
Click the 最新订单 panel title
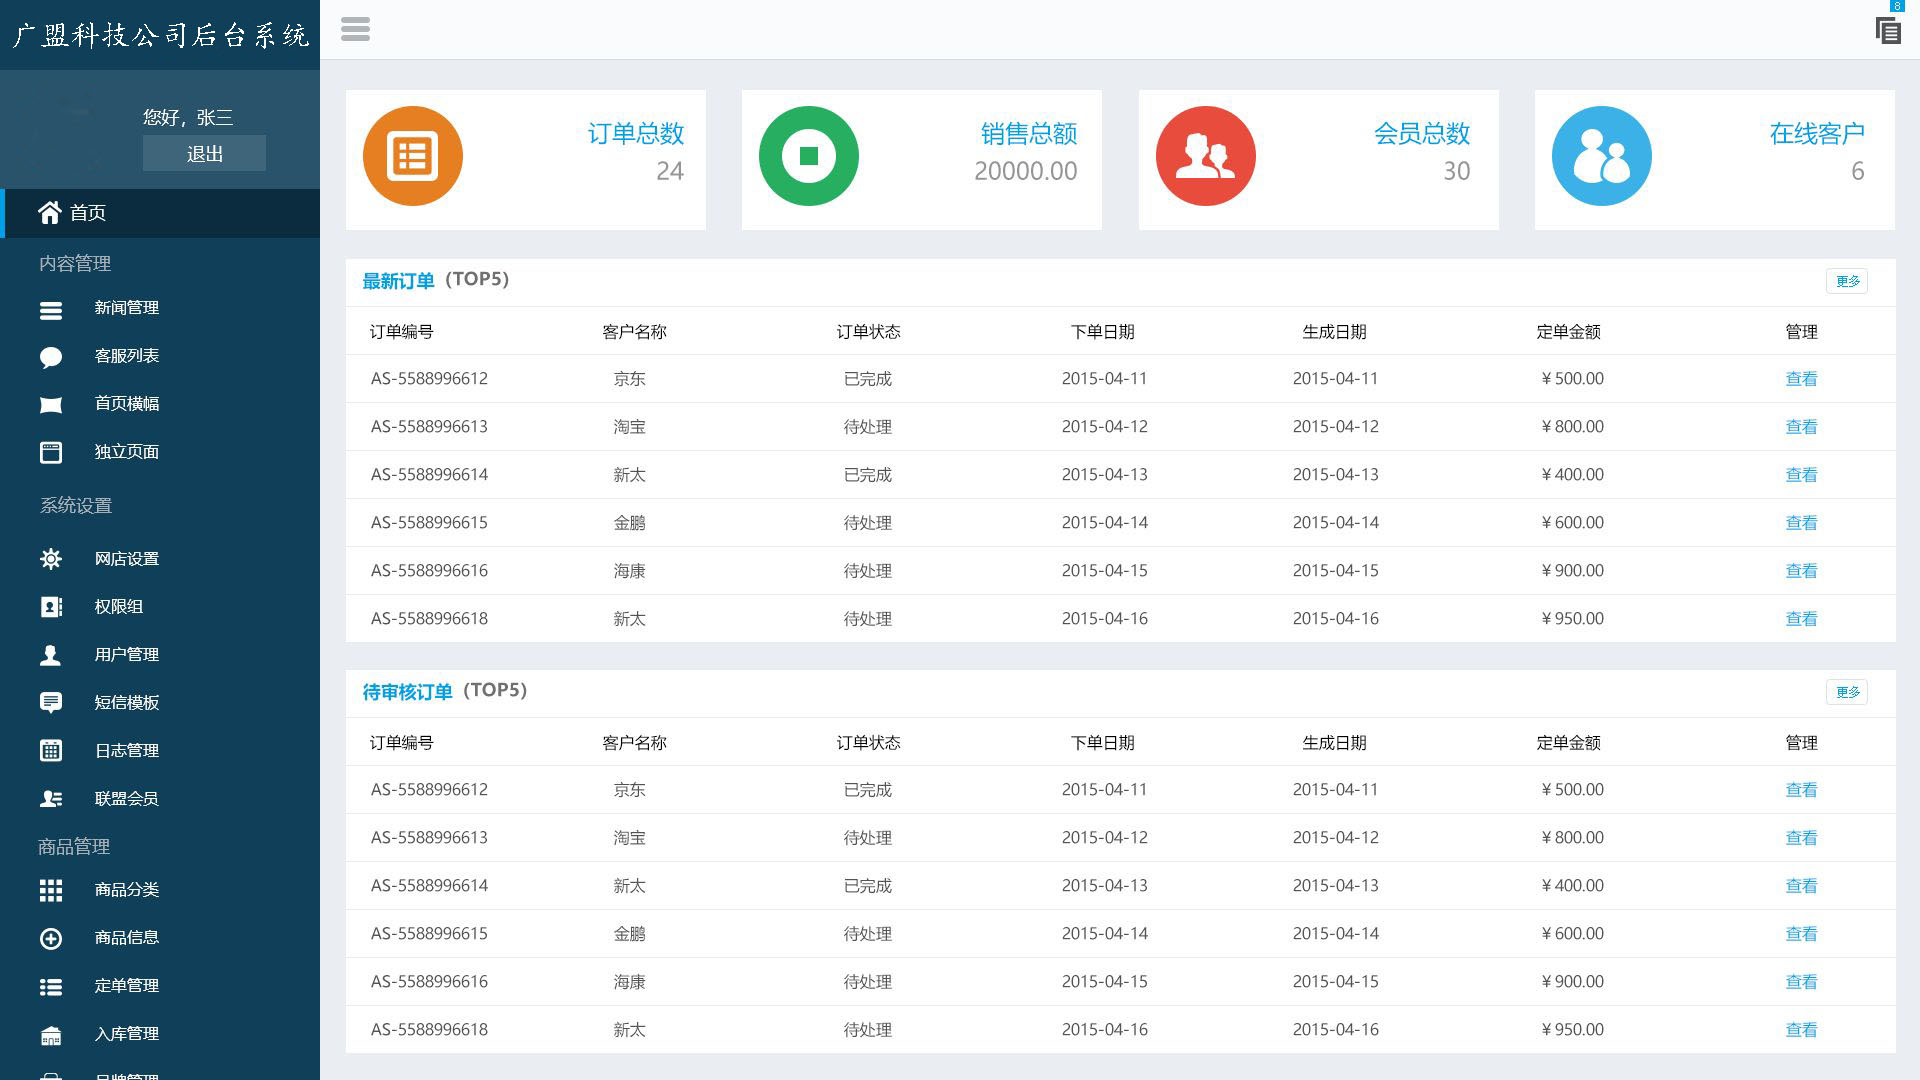pos(398,281)
